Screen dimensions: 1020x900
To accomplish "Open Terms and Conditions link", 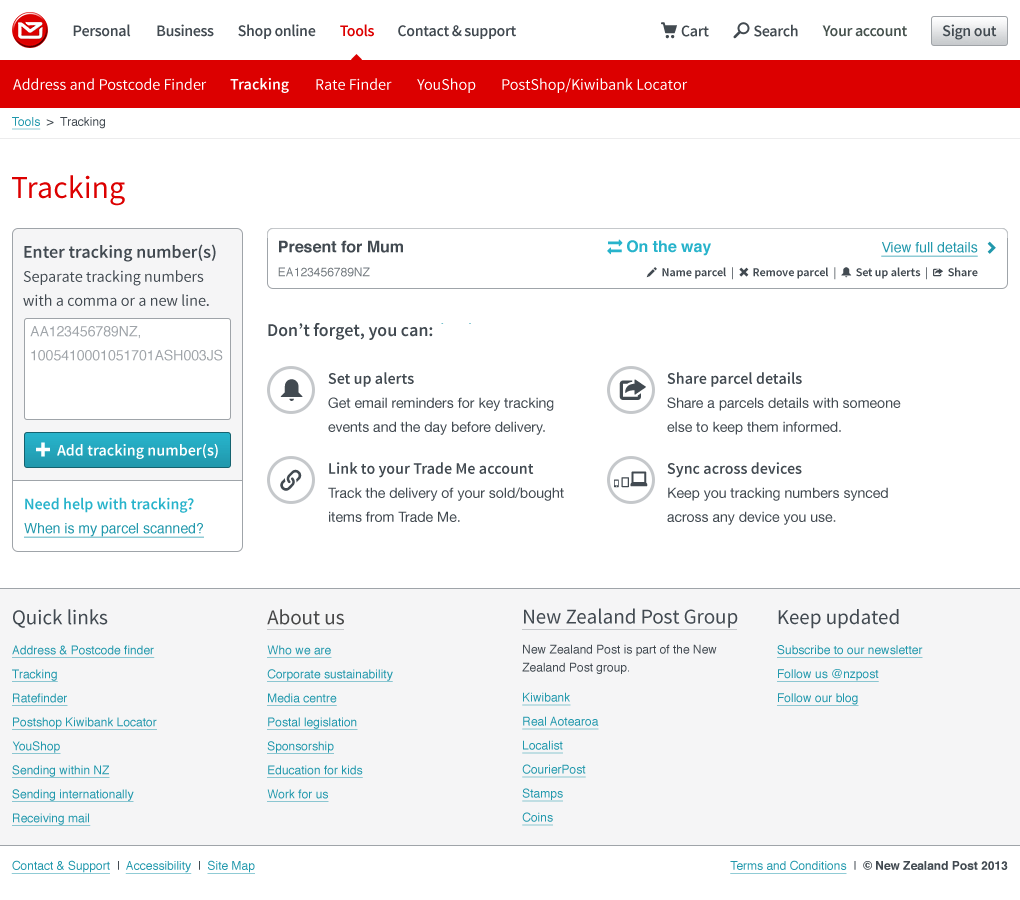I will (788, 866).
